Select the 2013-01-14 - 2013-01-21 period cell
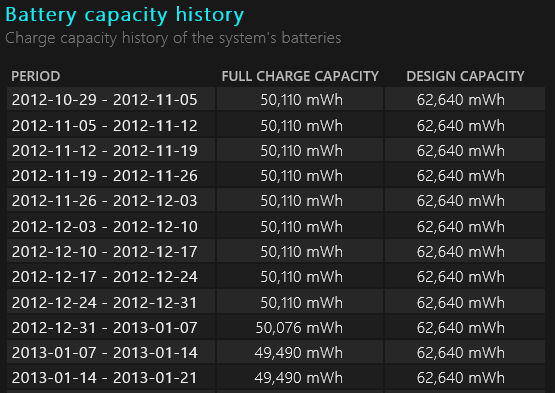 (x=111, y=378)
